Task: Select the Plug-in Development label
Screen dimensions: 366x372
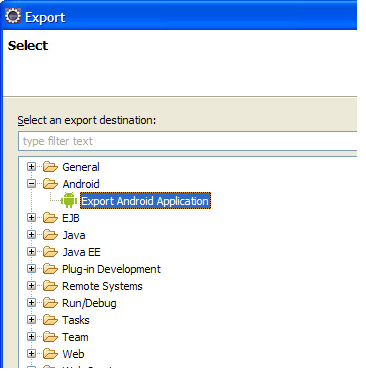Action: click(x=111, y=269)
